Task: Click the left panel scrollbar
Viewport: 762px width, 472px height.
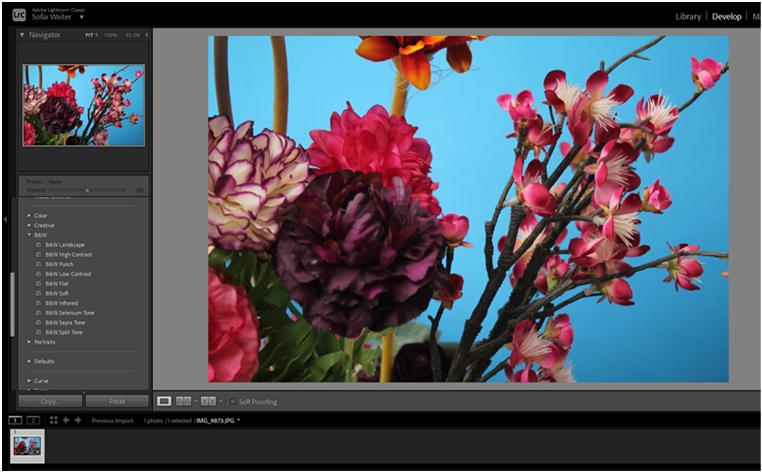Action: click(13, 304)
